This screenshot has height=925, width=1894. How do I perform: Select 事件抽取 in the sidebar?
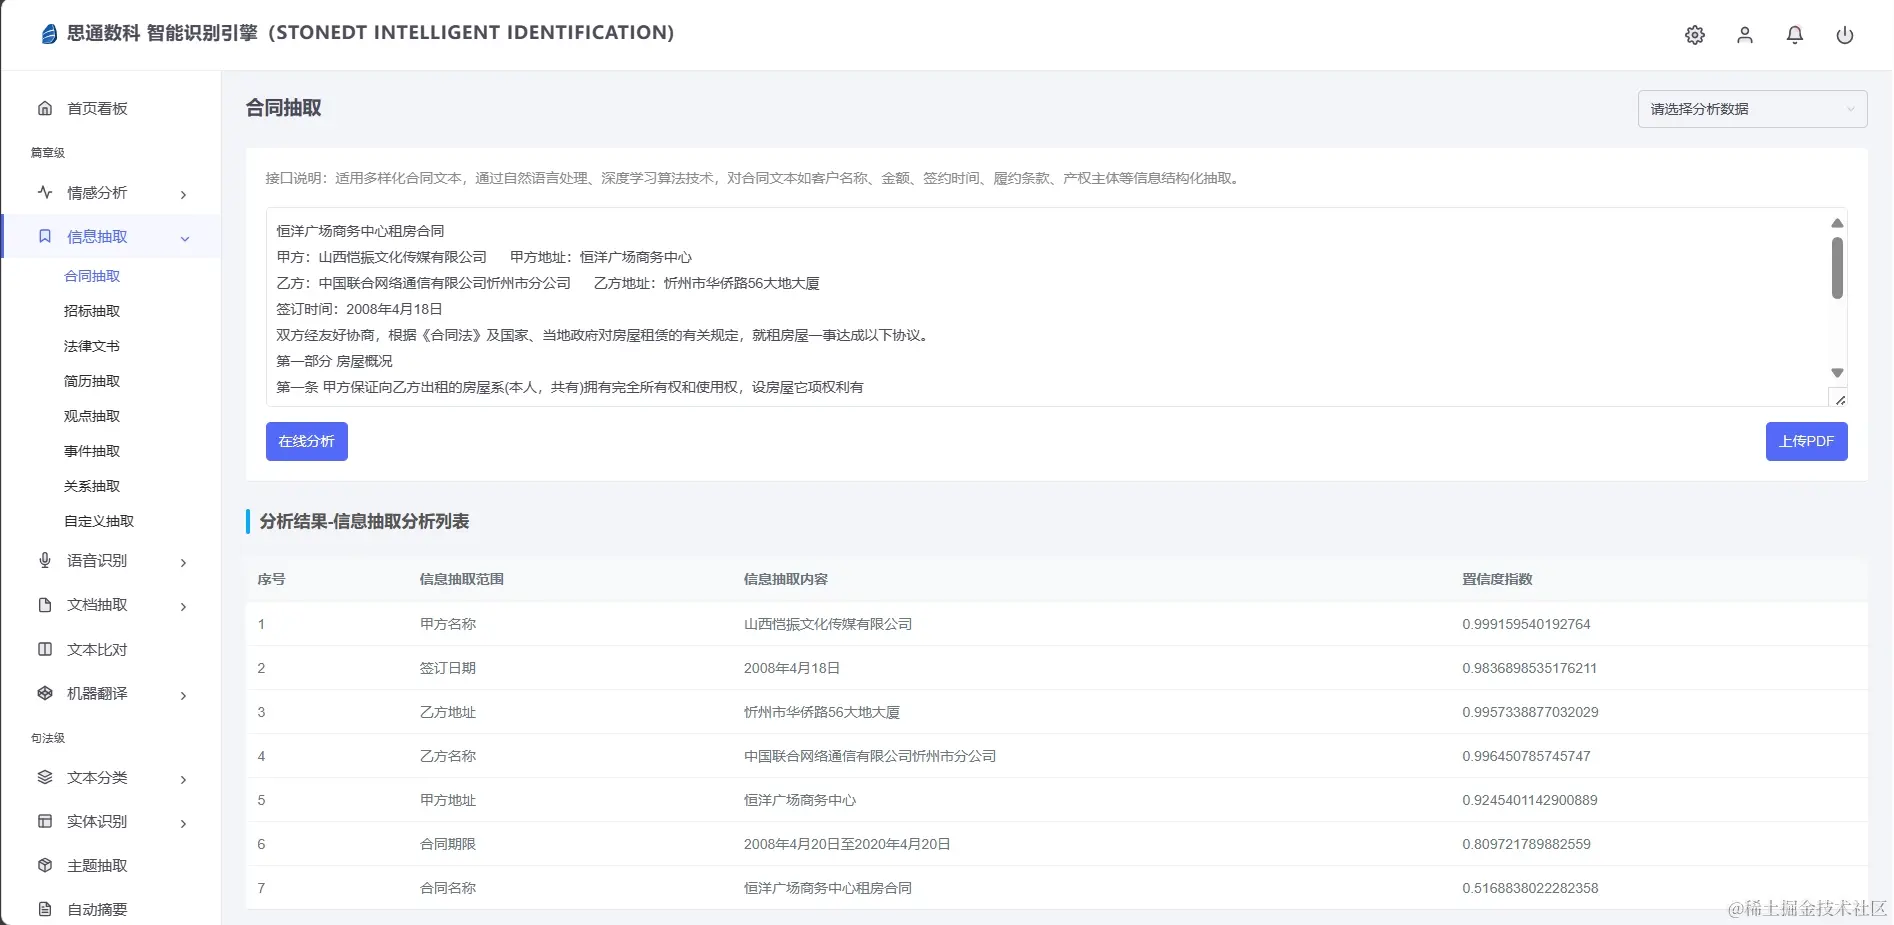(92, 451)
